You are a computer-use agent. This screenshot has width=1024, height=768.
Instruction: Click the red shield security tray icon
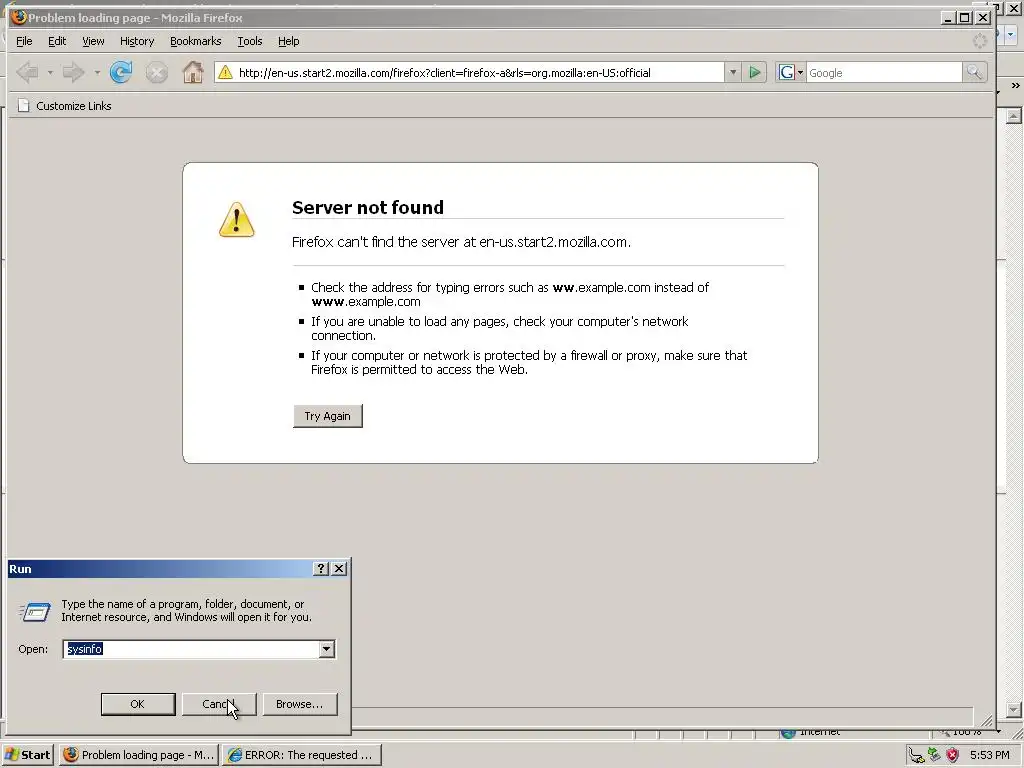pyautogui.click(x=953, y=755)
